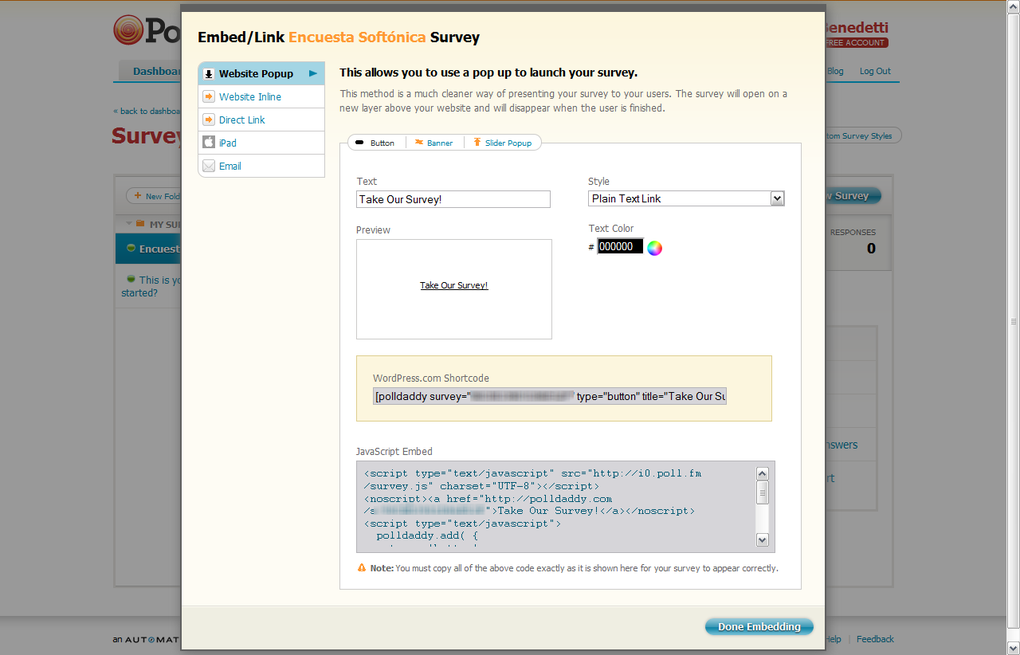Choose the Slider Popup embed type
1020x655 pixels.
coord(508,142)
